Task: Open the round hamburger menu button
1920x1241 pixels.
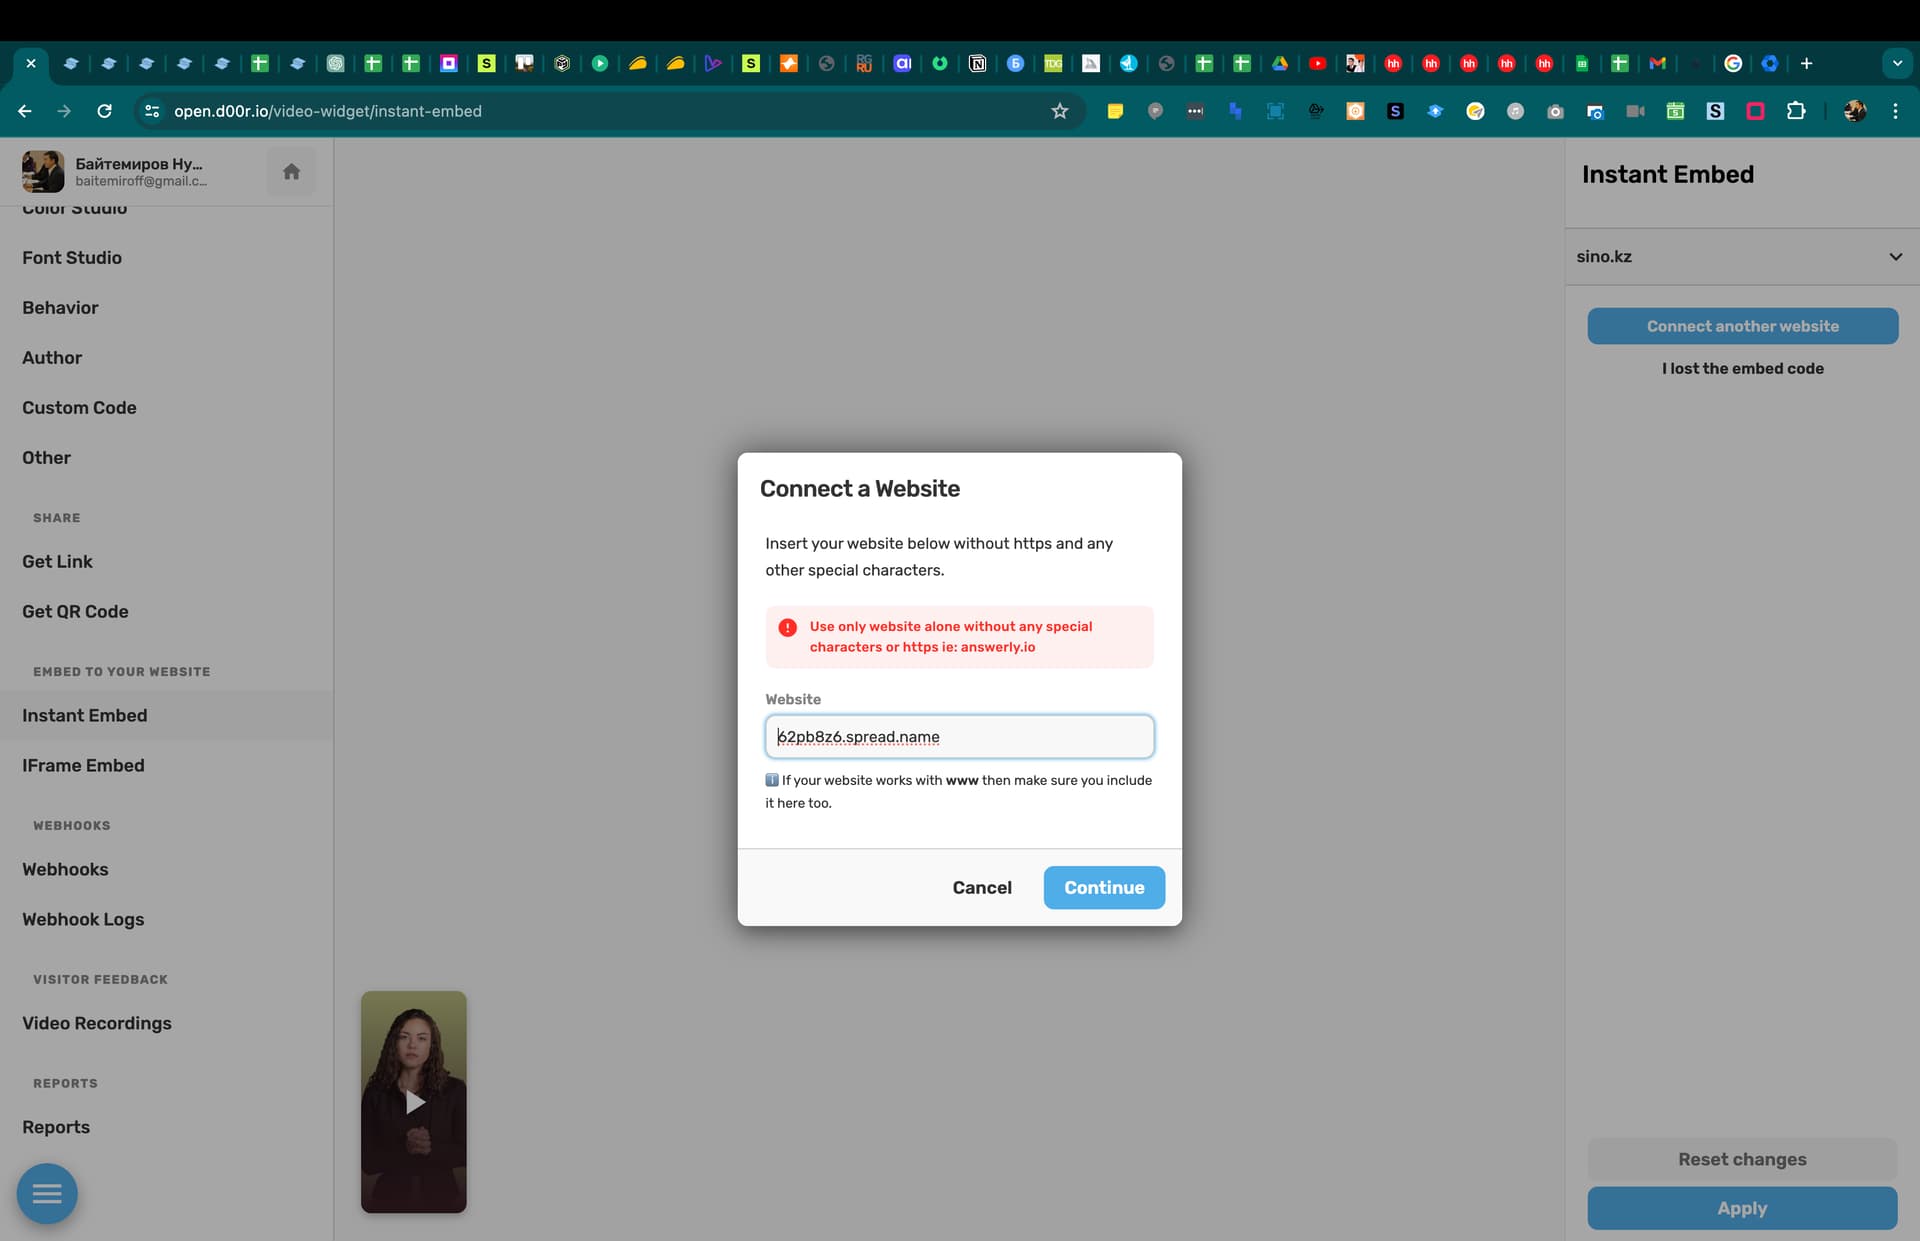Action: click(47, 1193)
